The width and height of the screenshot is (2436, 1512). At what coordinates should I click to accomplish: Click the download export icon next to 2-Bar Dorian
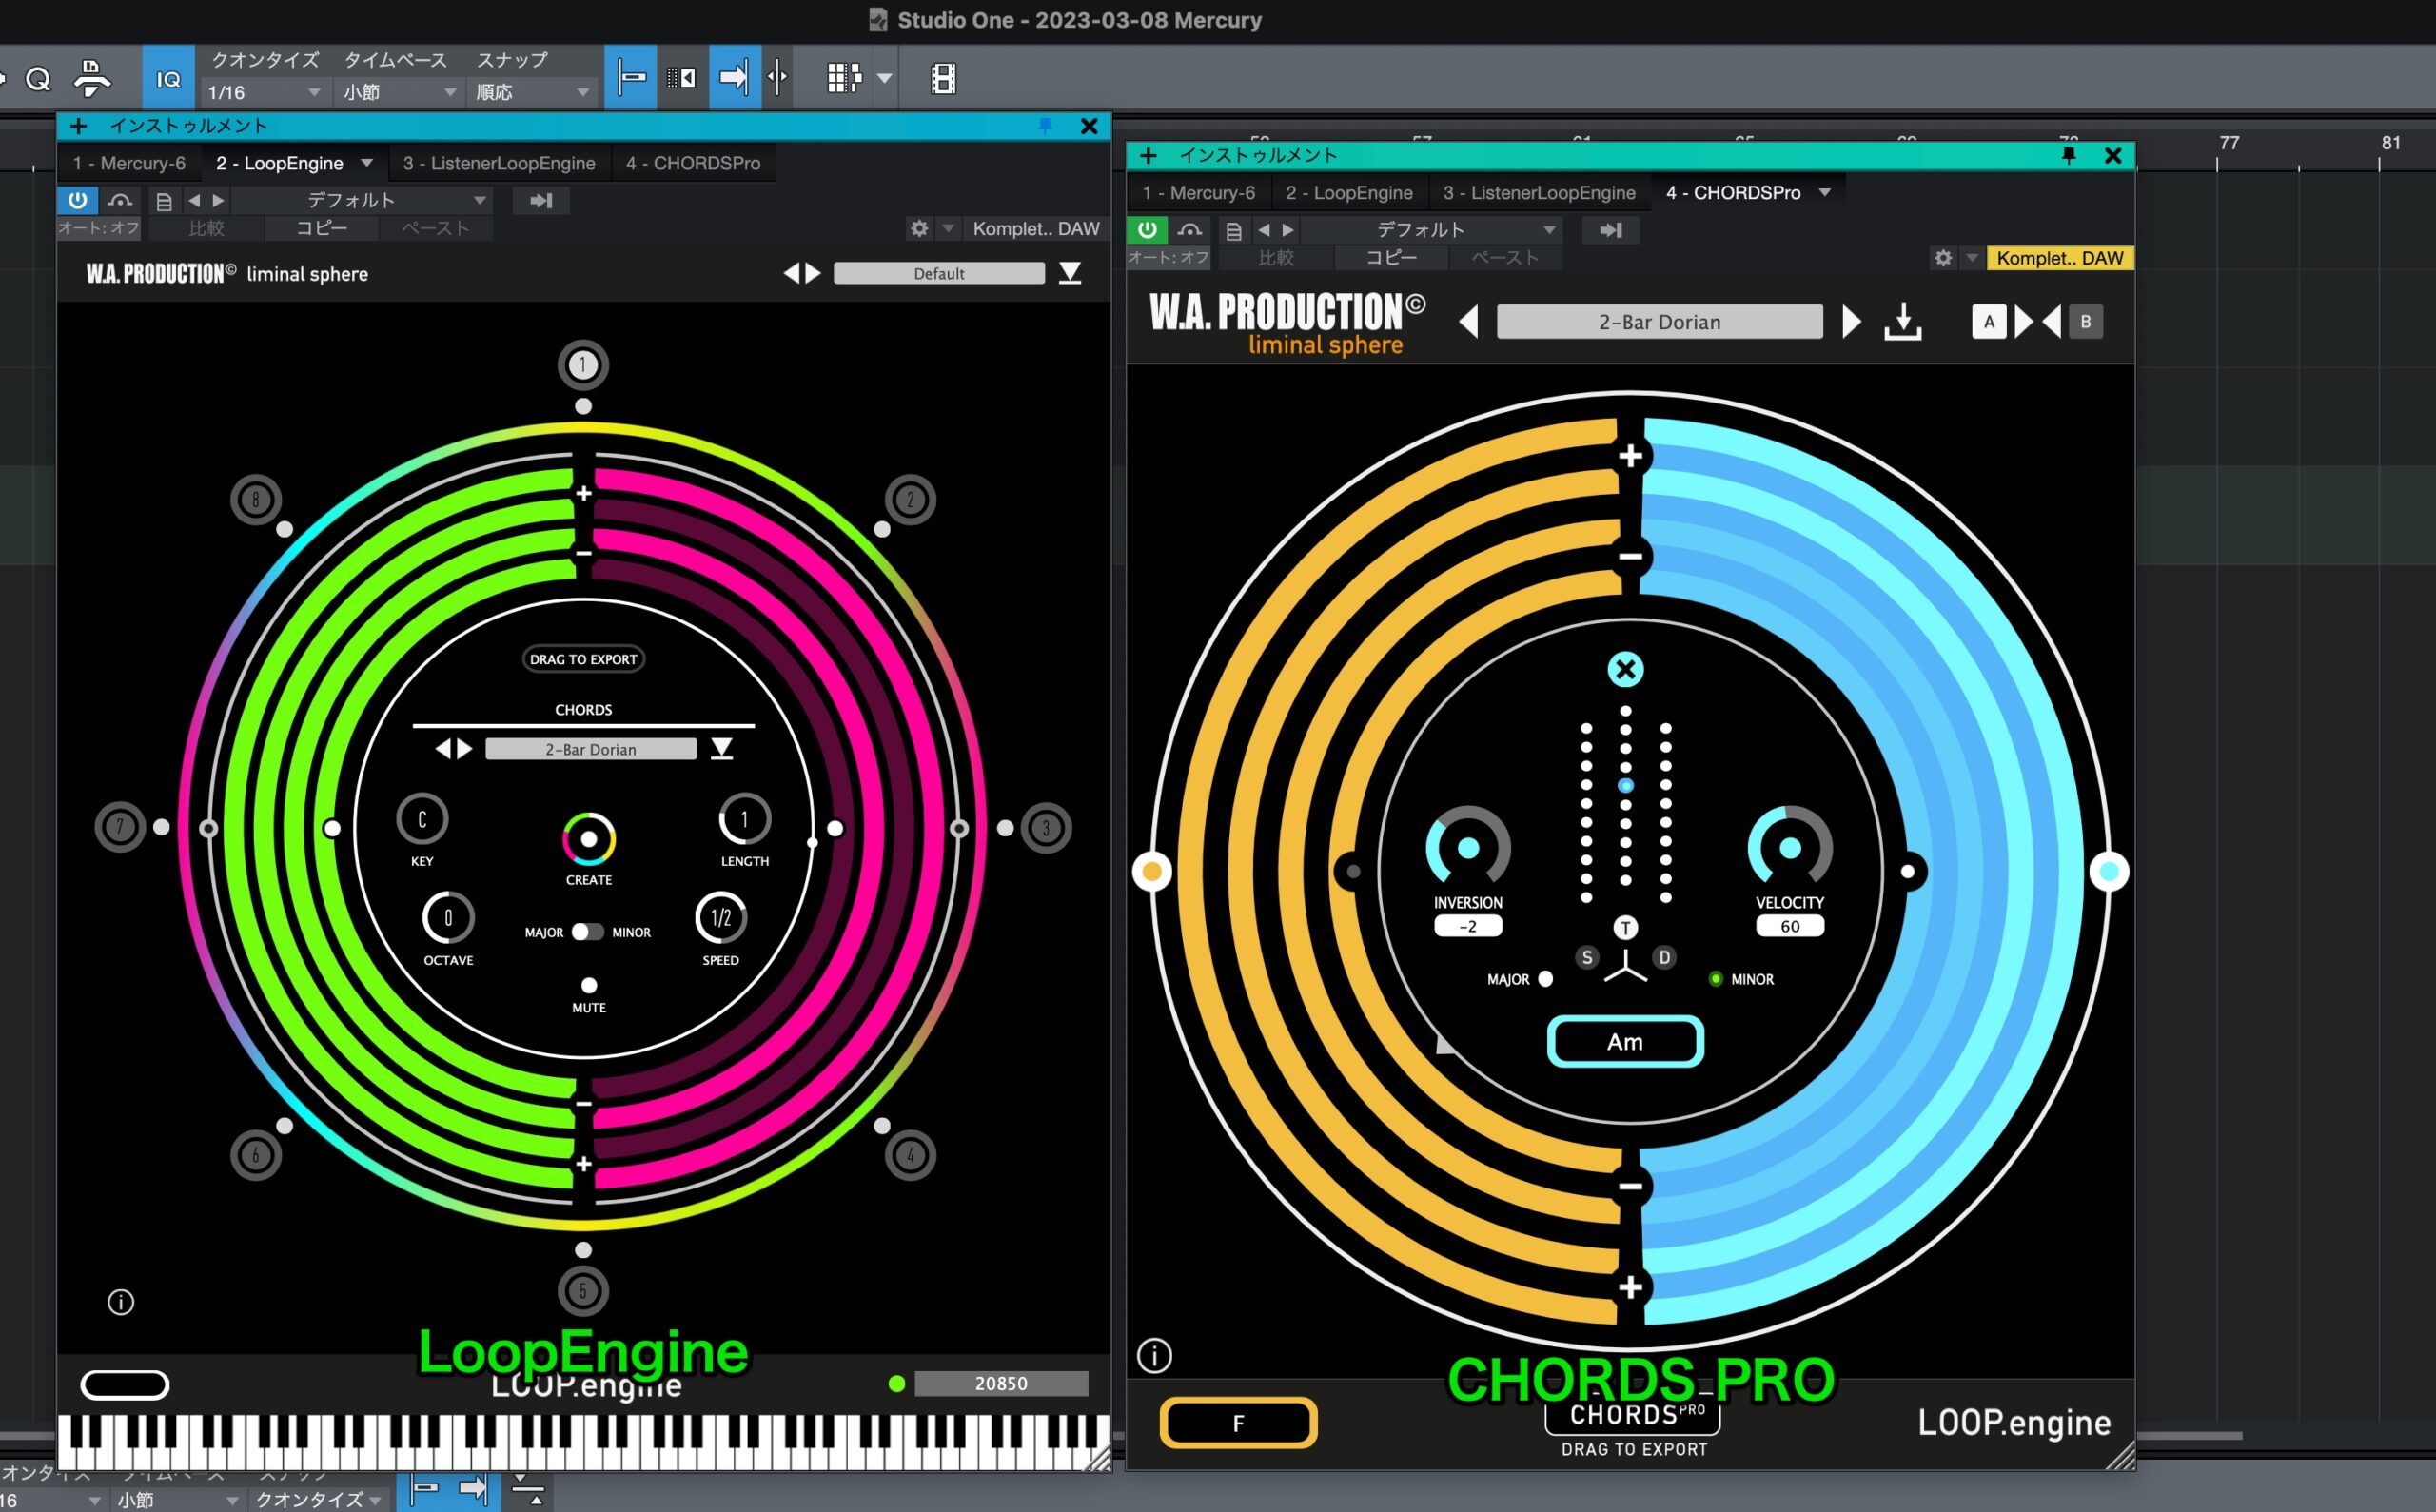click(1902, 322)
